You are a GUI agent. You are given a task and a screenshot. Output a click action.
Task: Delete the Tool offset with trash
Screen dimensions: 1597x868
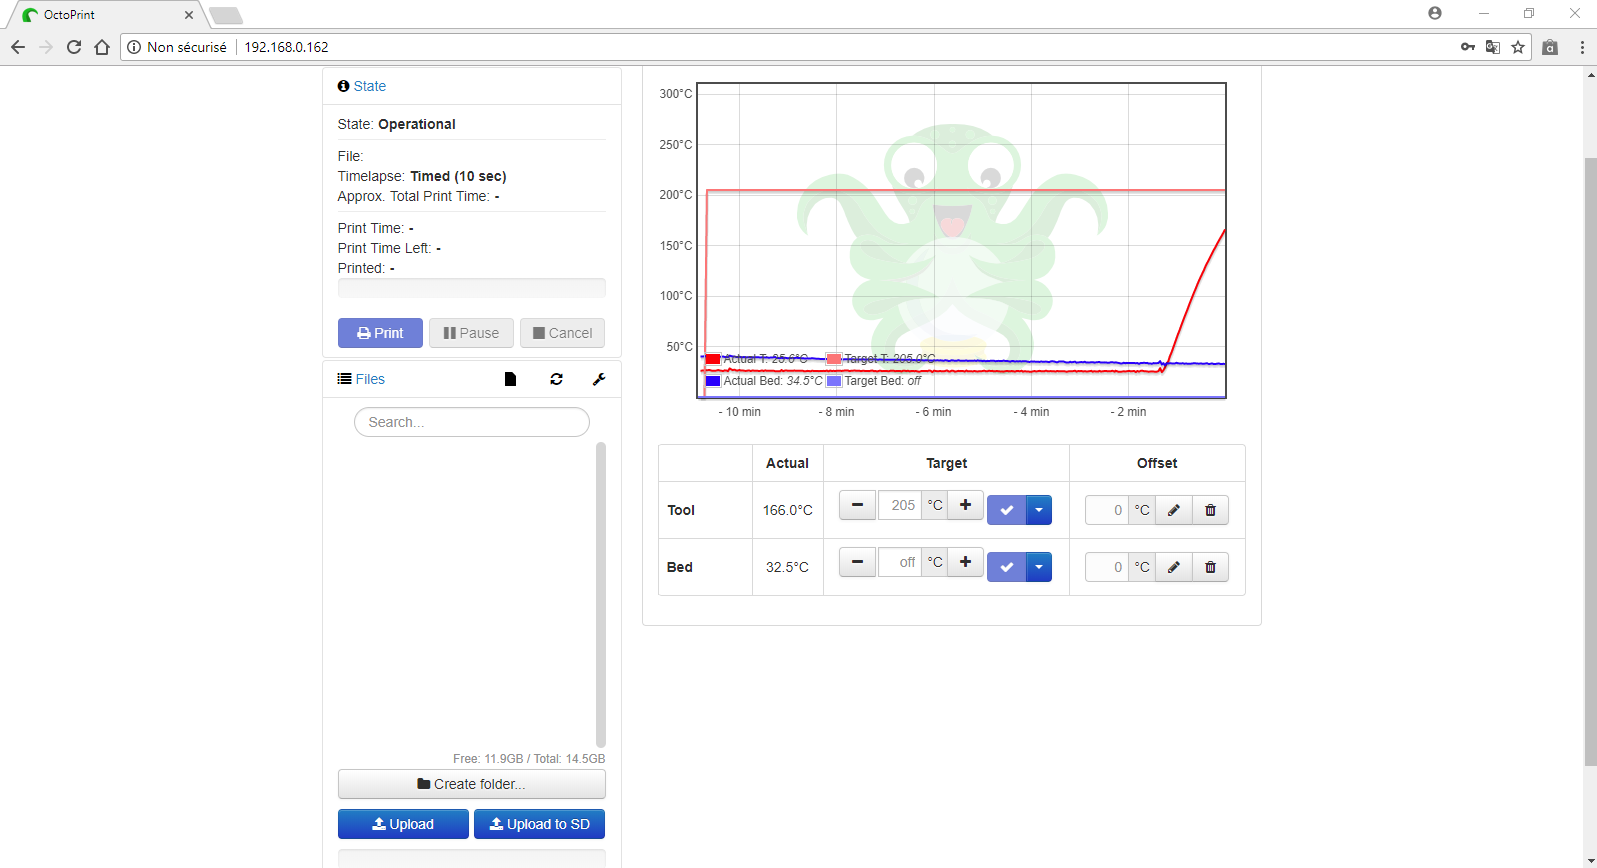(x=1210, y=510)
